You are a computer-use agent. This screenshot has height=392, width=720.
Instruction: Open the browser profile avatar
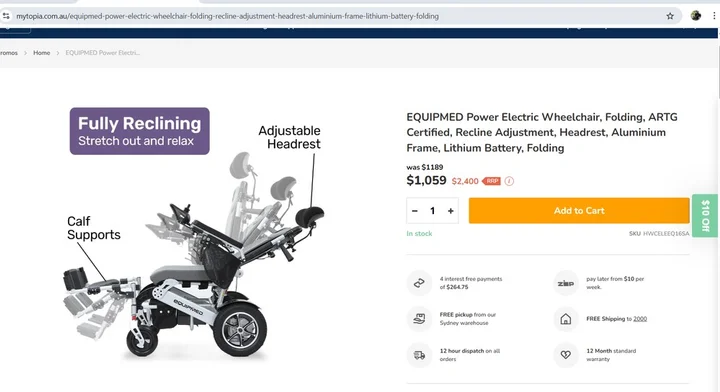click(x=696, y=16)
